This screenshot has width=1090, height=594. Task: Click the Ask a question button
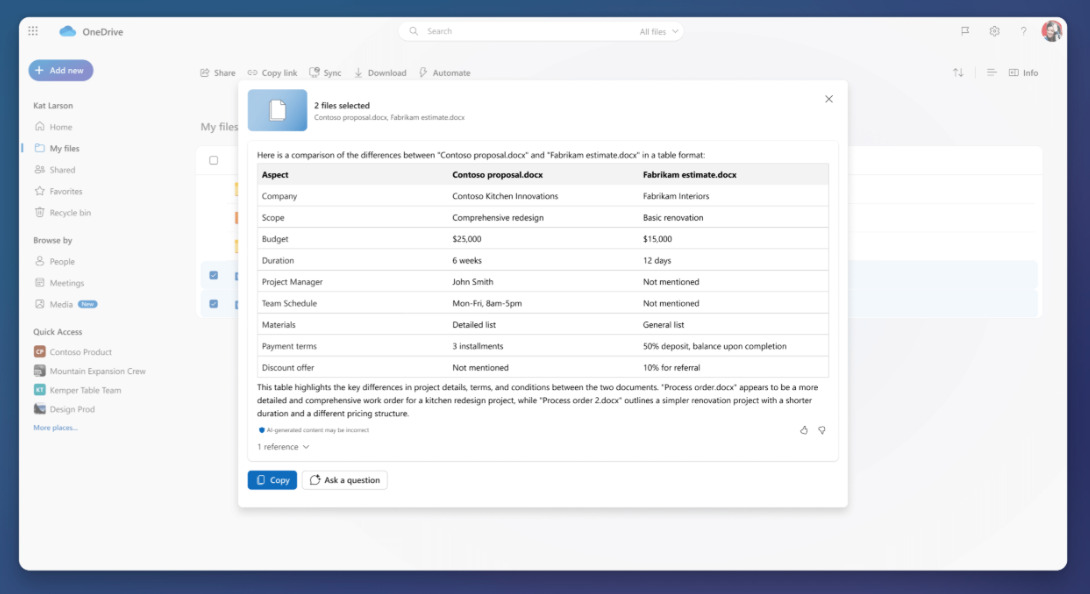coord(345,480)
